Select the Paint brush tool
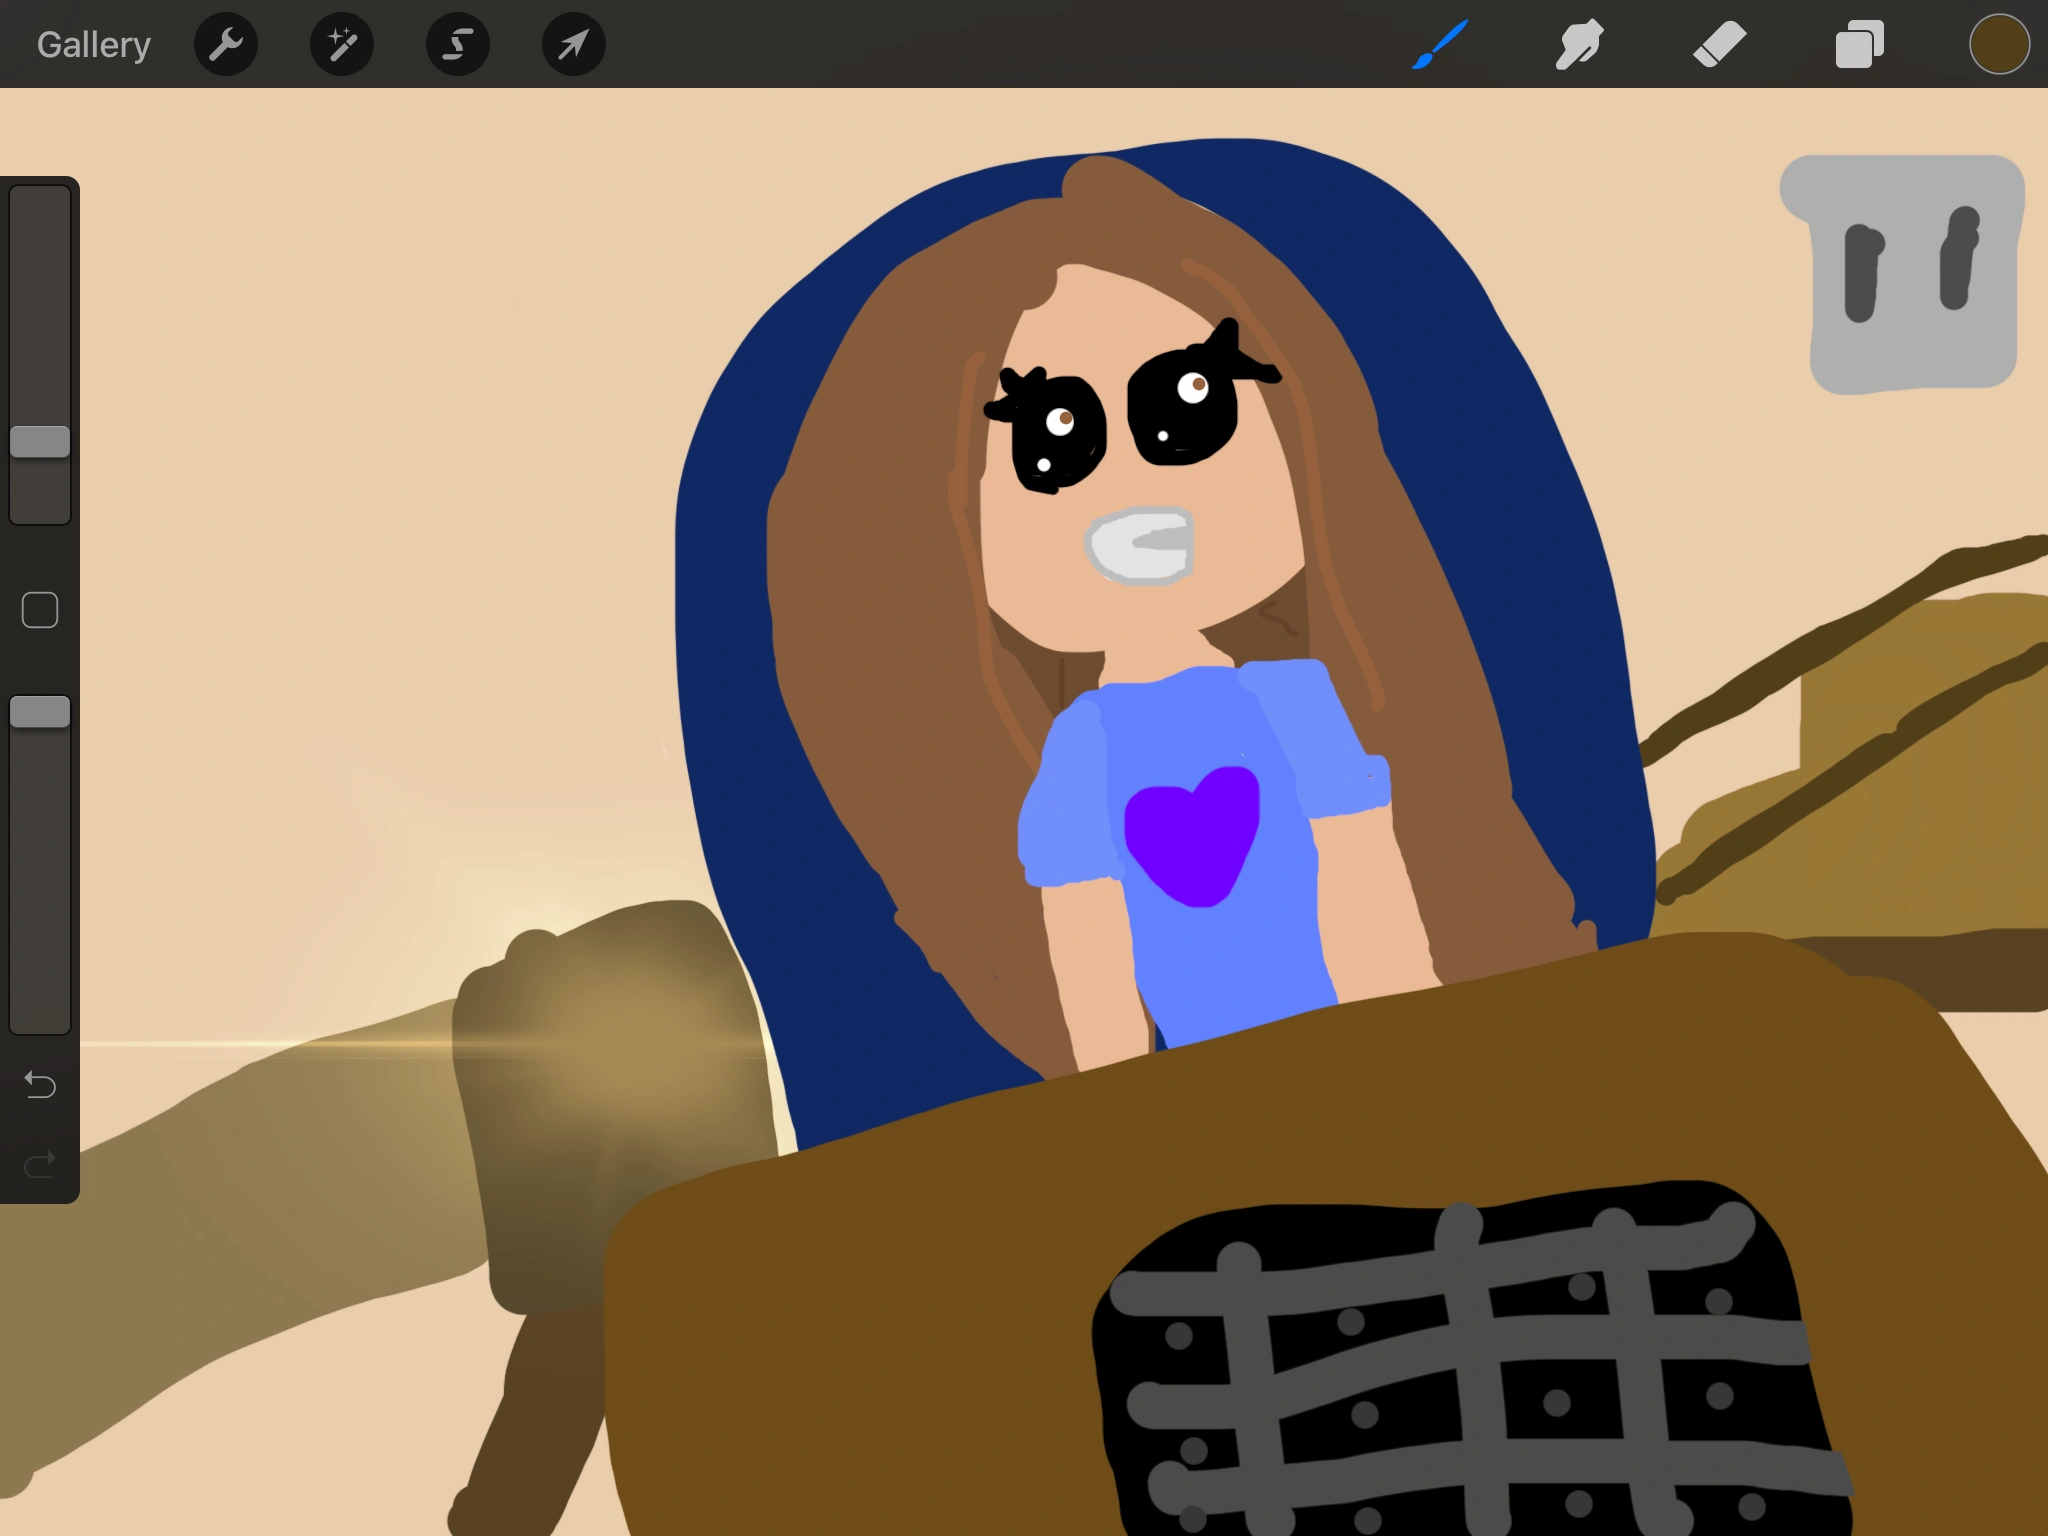This screenshot has width=2048, height=1536. coord(1440,45)
